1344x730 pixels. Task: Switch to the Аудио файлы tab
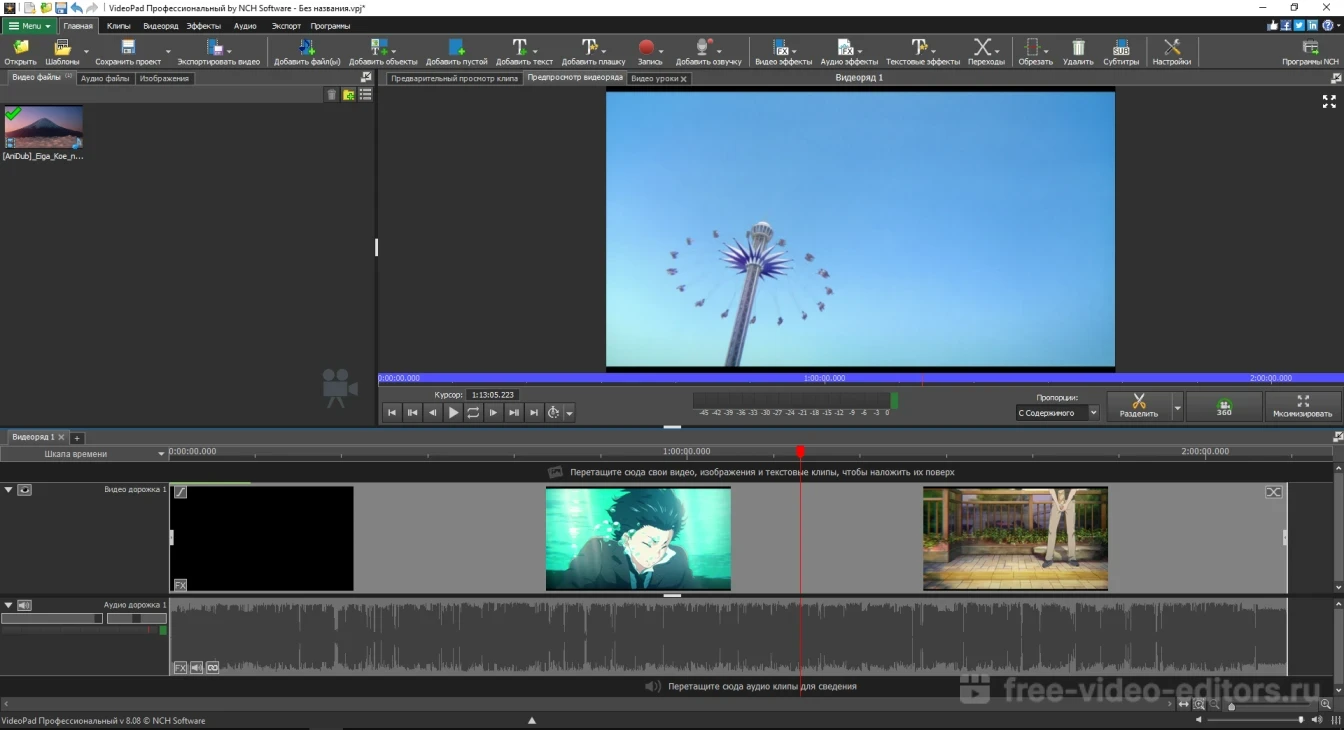[x=105, y=78]
